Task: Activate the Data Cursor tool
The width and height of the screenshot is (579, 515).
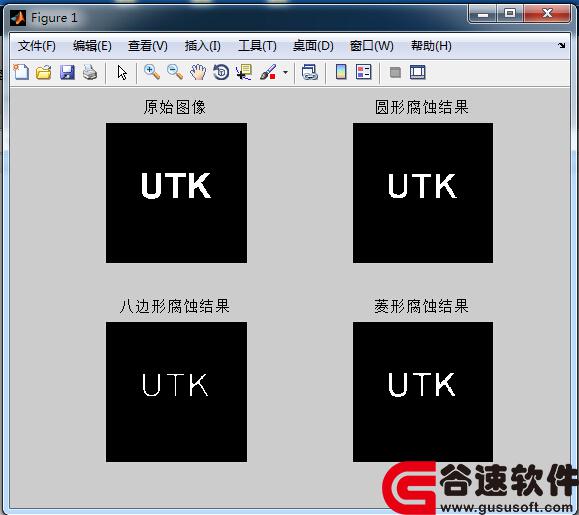Action: (244, 72)
